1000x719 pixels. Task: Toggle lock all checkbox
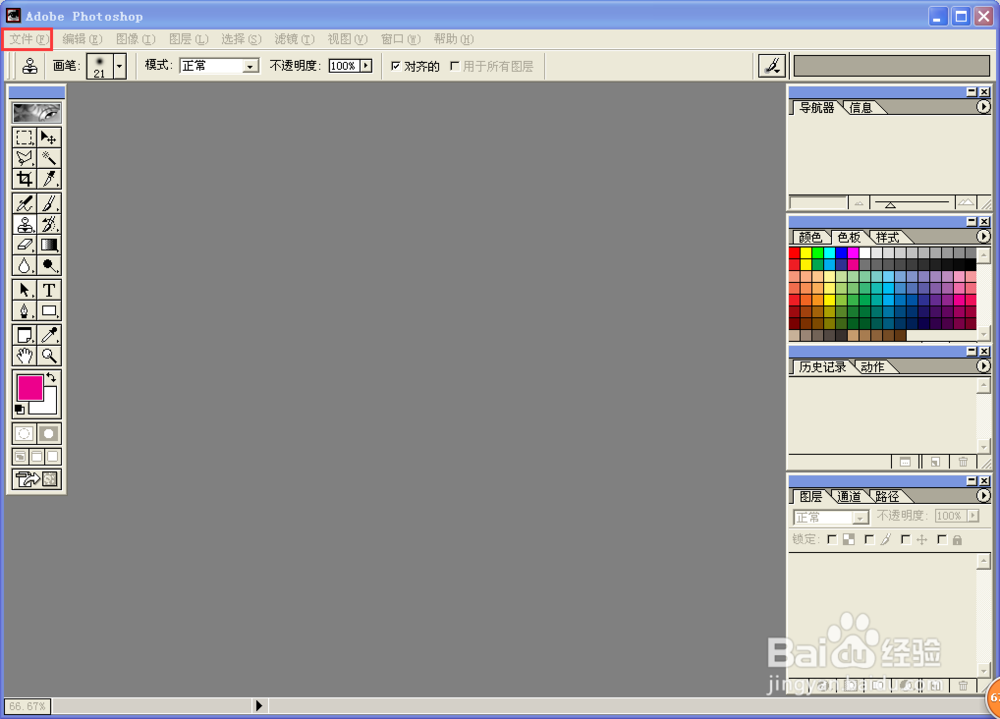point(941,540)
